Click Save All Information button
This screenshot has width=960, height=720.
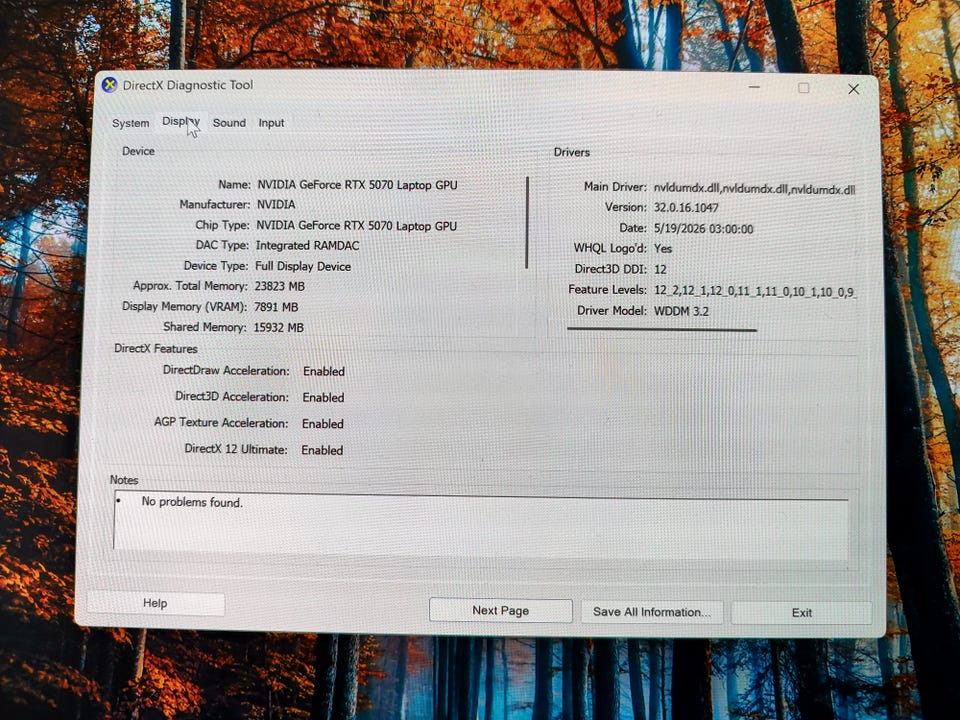pos(652,612)
